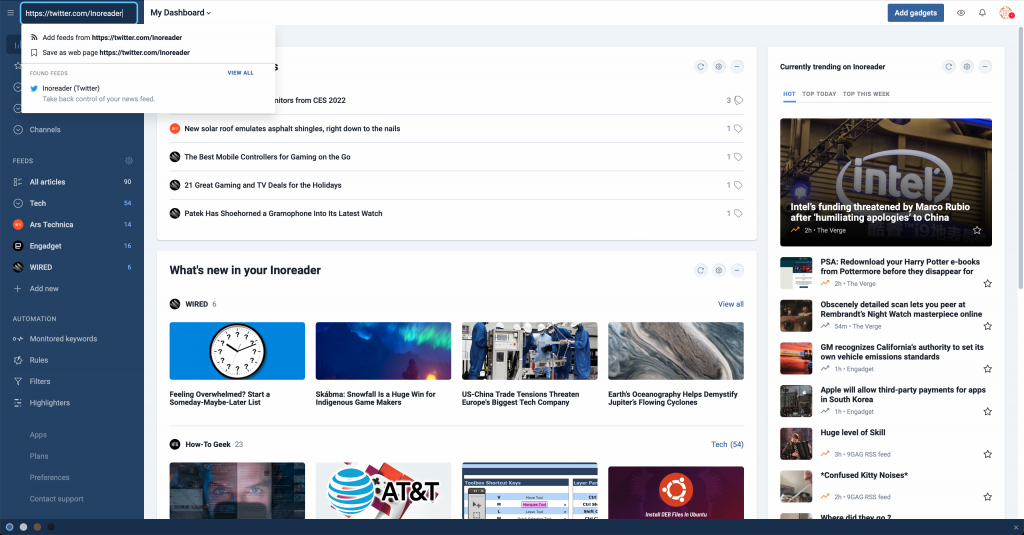This screenshot has height=535, width=1024.
Task: Refresh the What's new in your Inoreader gadget
Action: click(701, 270)
